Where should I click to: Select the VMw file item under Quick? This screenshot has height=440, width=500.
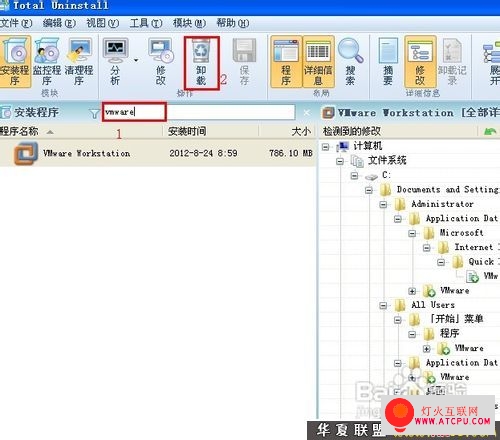click(491, 276)
